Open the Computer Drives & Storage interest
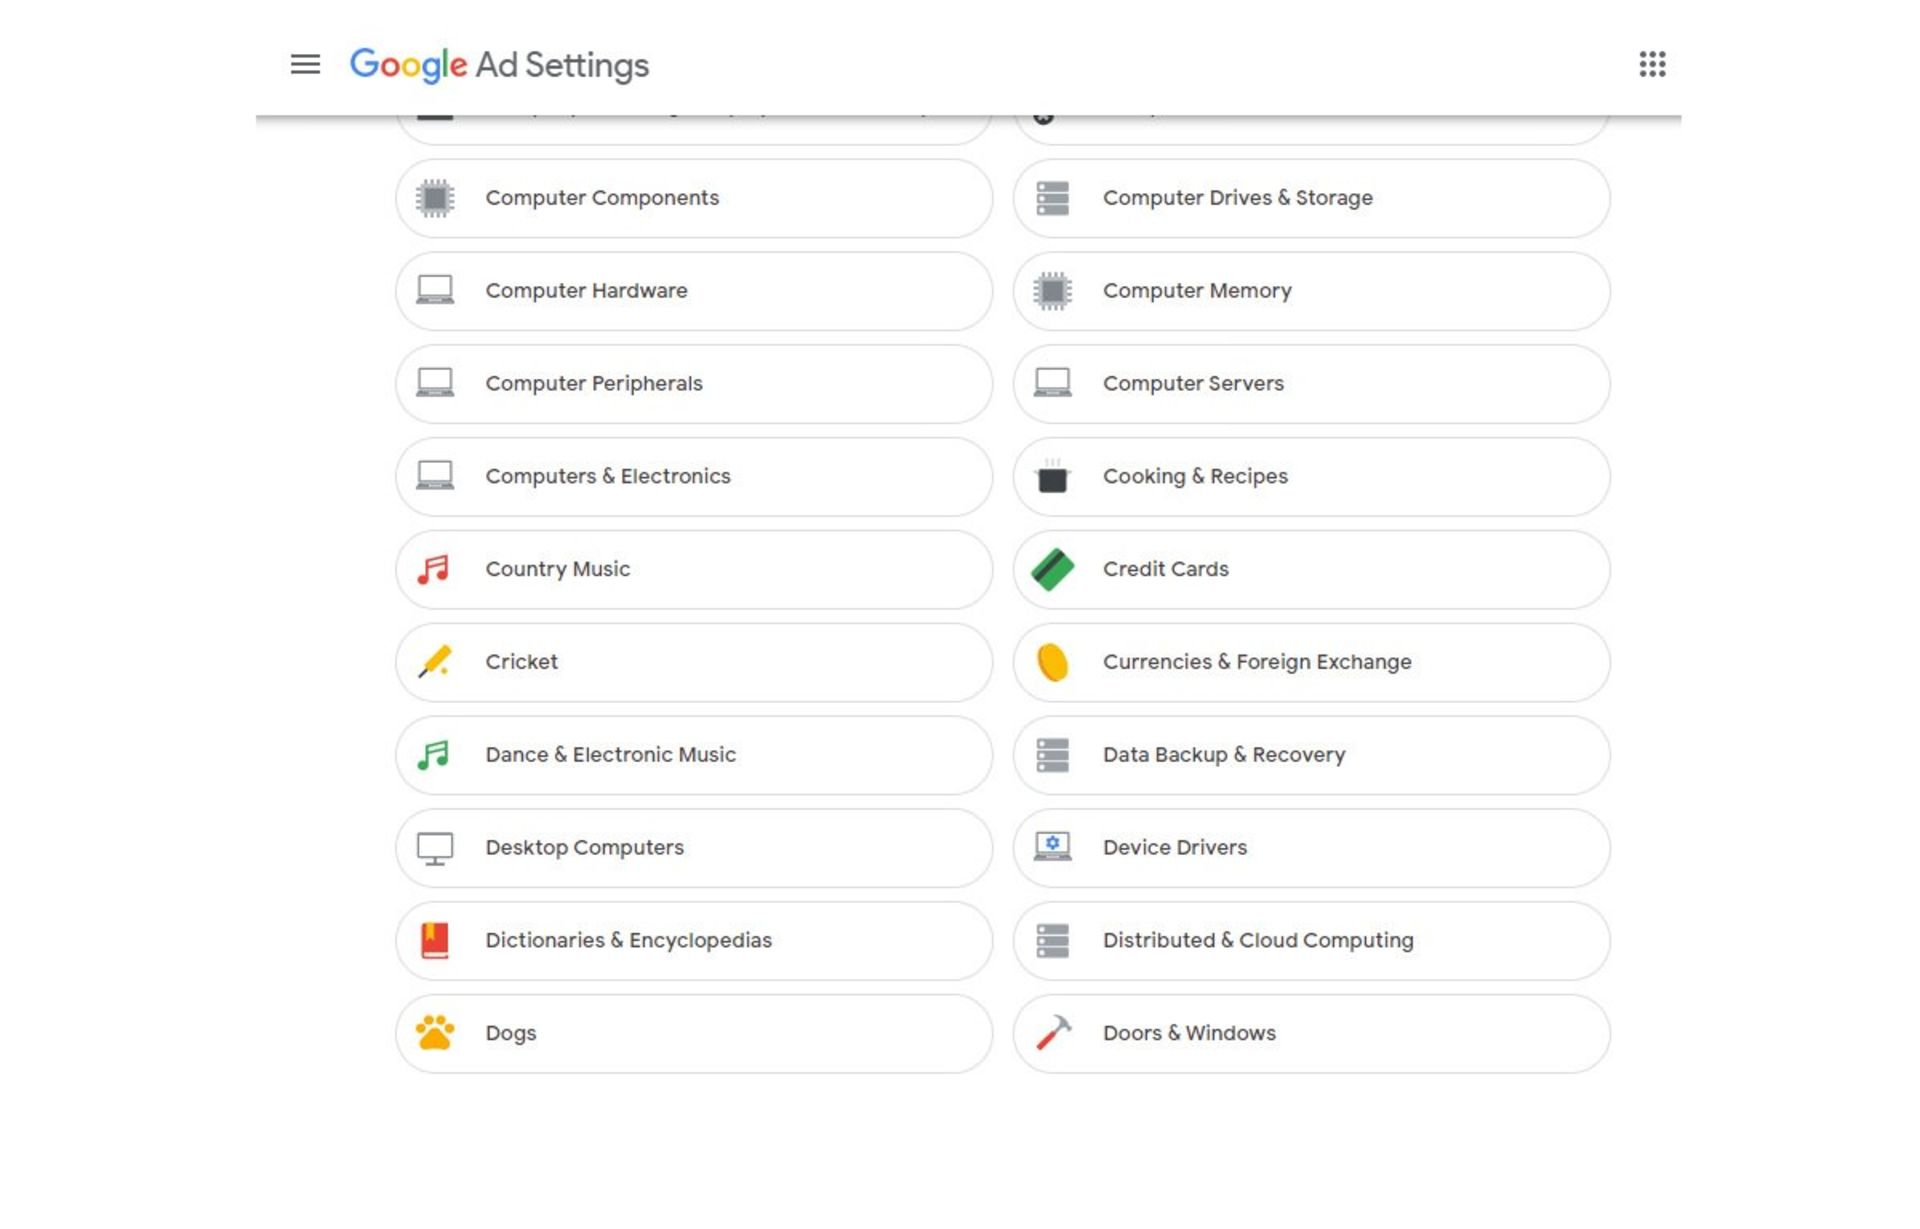This screenshot has height=1229, width=1920. (1310, 198)
